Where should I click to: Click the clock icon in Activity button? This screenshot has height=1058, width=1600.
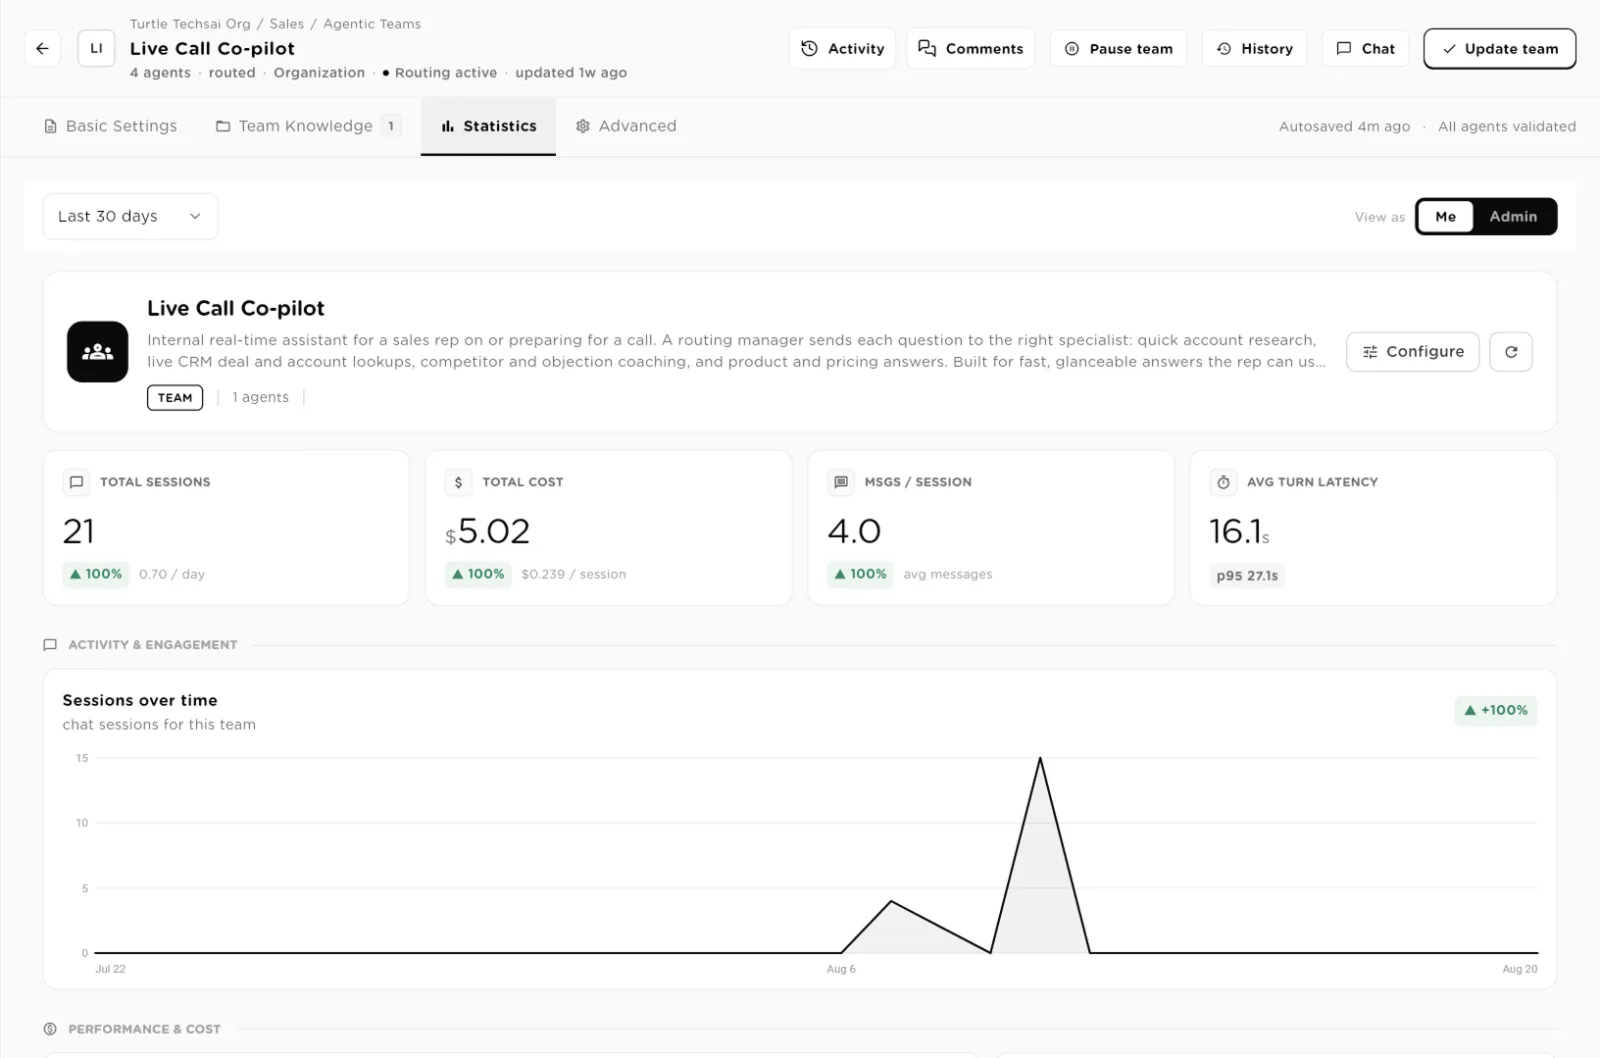pos(810,48)
